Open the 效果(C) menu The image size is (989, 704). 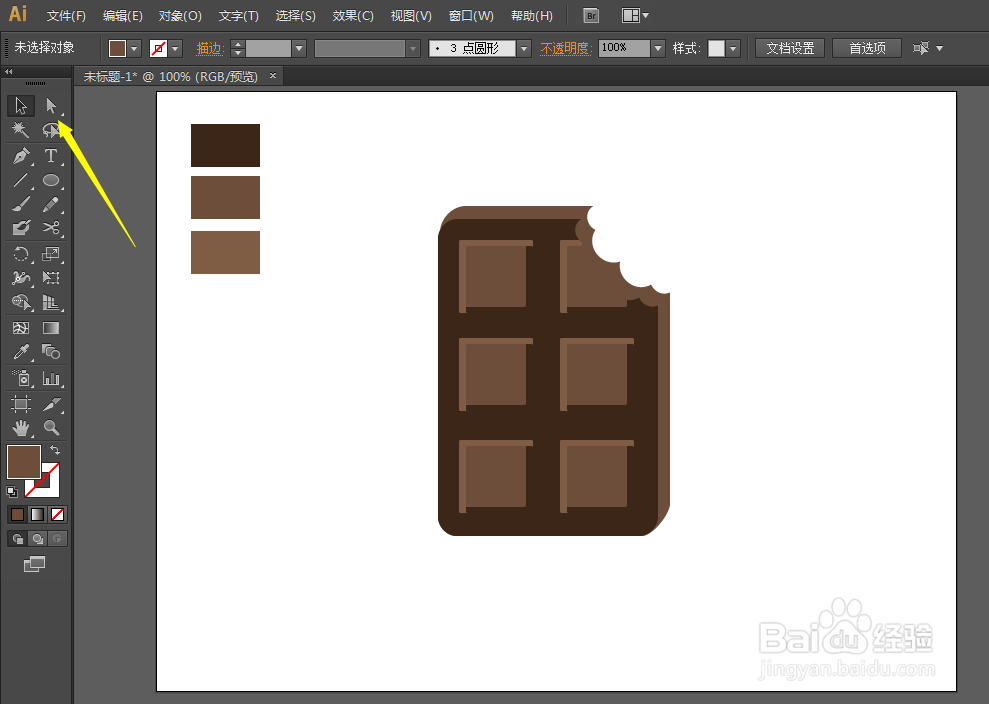pyautogui.click(x=353, y=16)
